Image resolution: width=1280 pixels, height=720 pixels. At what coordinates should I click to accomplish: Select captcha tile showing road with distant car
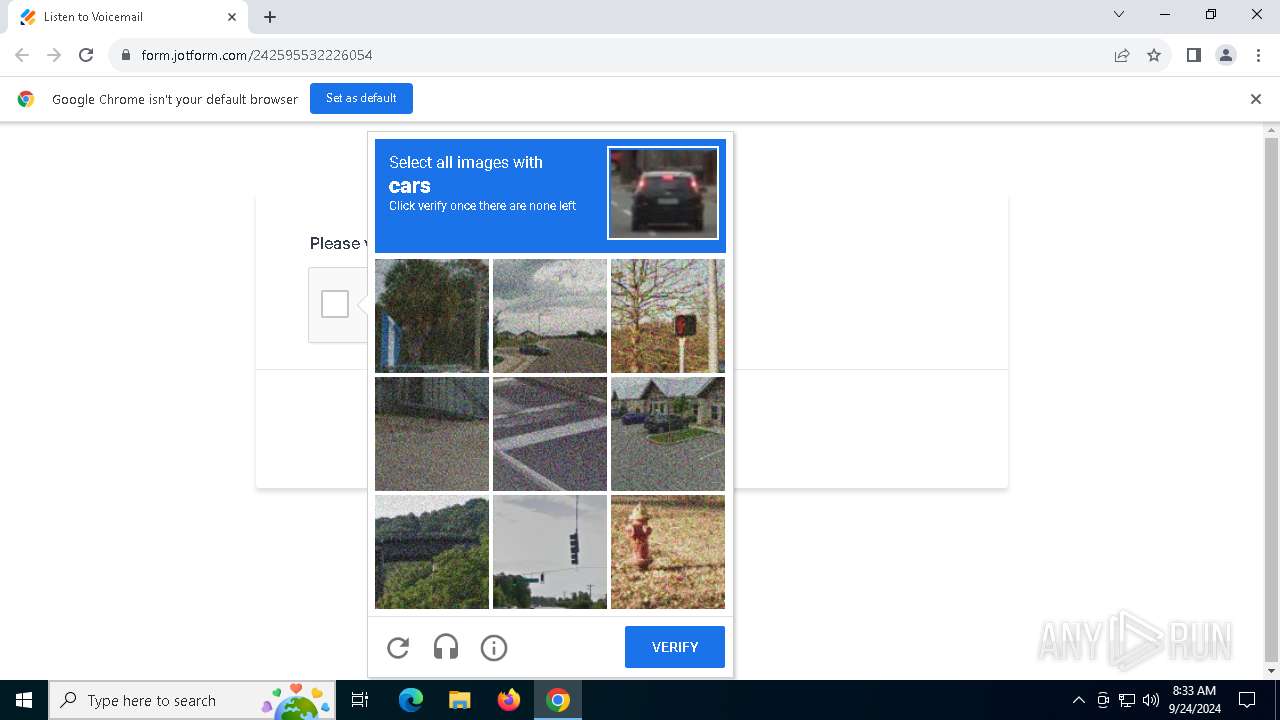[x=550, y=316]
